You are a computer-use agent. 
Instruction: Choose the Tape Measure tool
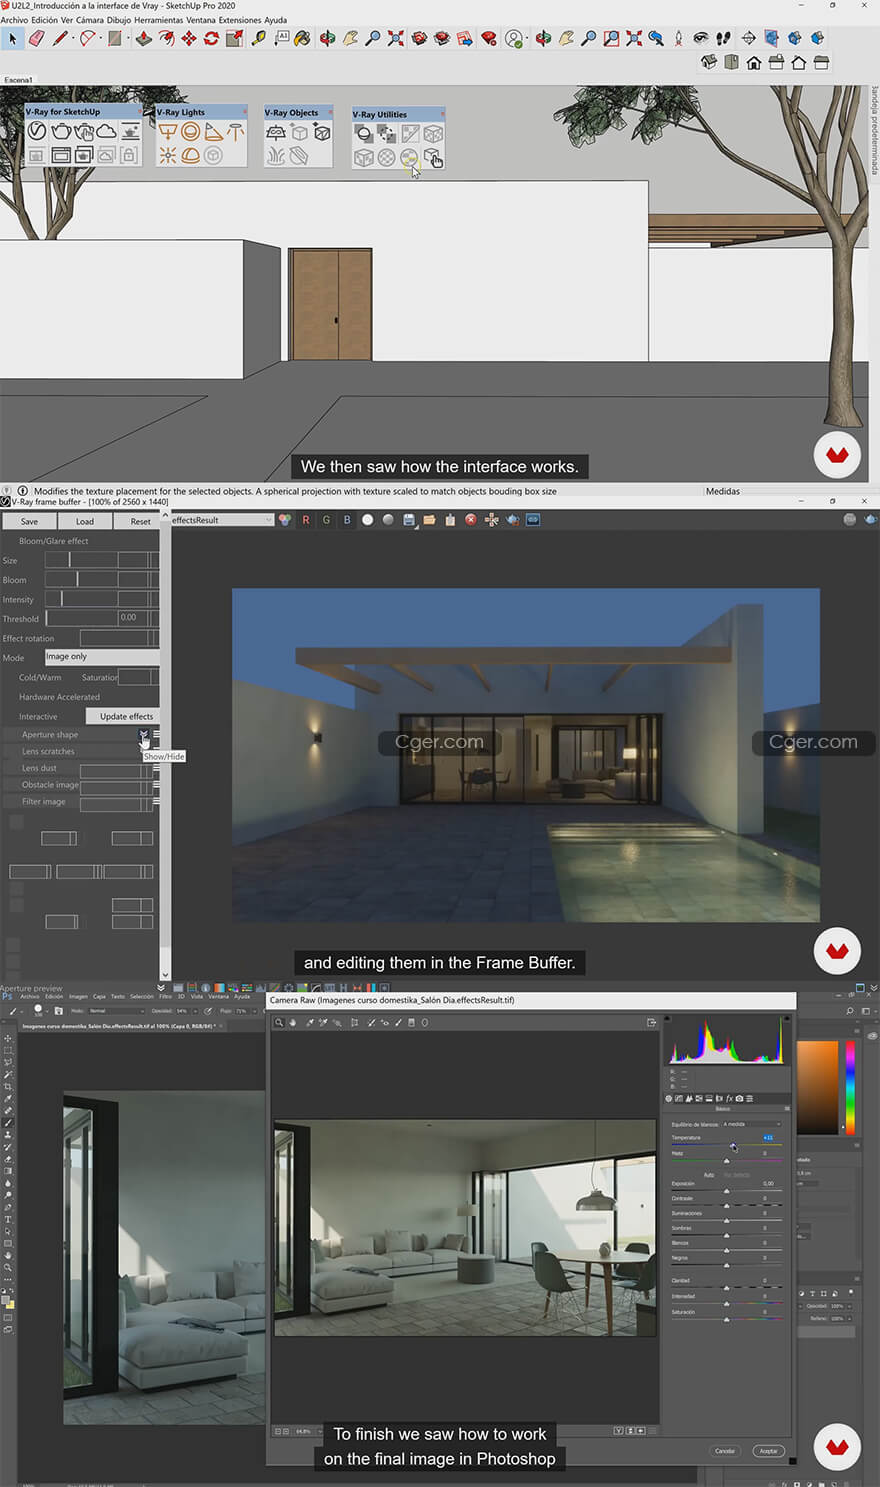(x=258, y=39)
